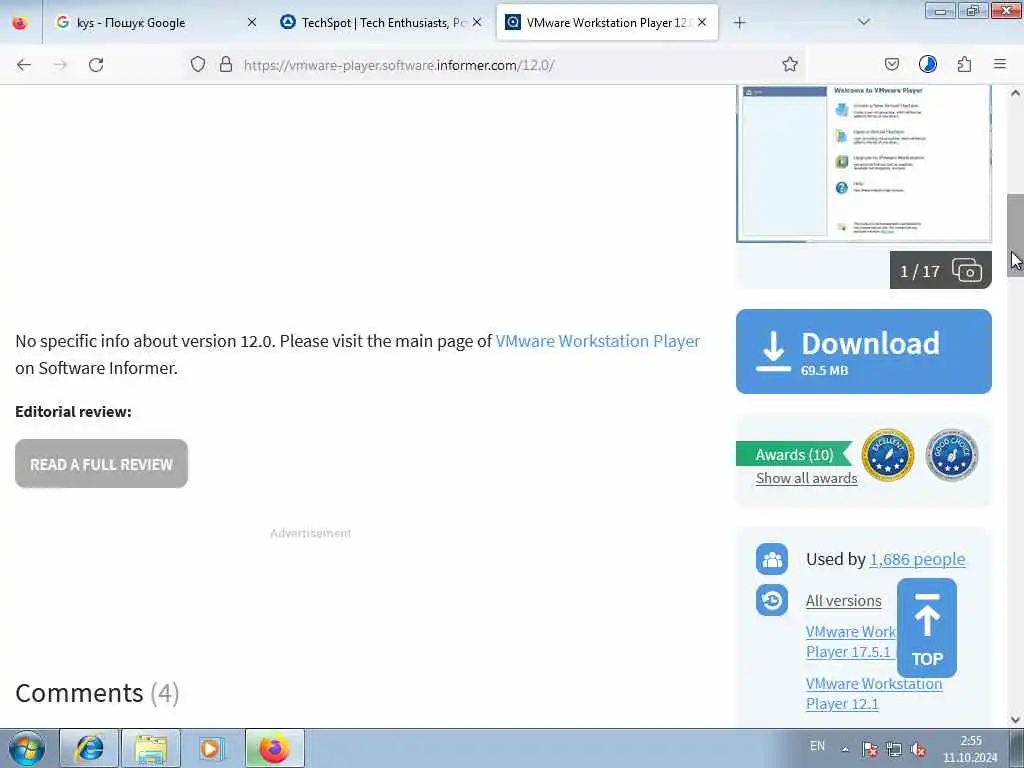Follow the VMware Workstation Player link in text
This screenshot has height=768, width=1024.
tap(598, 341)
